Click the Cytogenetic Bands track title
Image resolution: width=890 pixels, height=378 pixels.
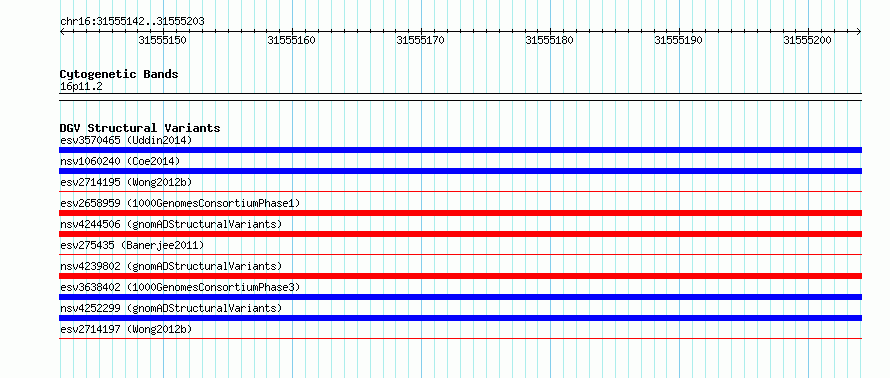pos(119,74)
